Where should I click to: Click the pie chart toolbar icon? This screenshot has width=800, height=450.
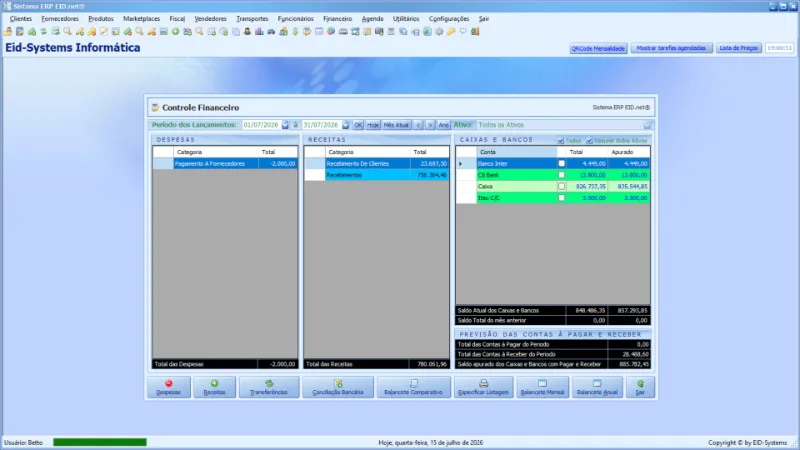click(331, 32)
